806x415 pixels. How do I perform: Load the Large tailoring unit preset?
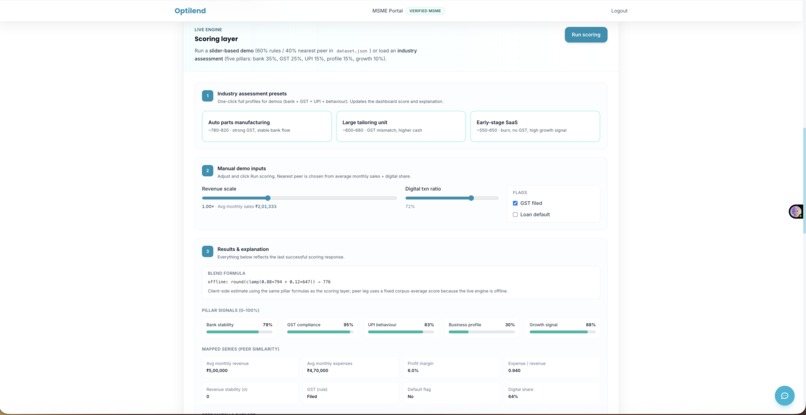(401, 127)
